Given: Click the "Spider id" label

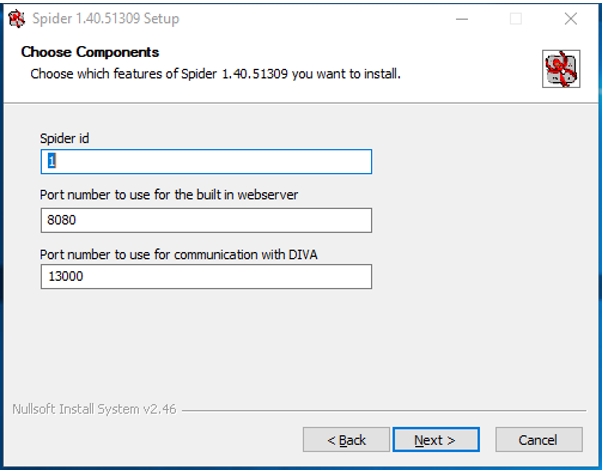Looking at the screenshot, I should click(x=65, y=138).
